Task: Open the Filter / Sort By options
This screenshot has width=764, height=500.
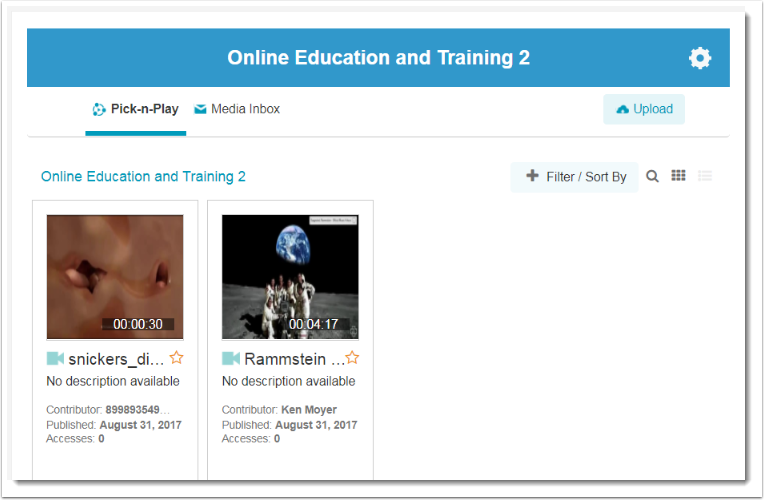Action: pos(574,177)
